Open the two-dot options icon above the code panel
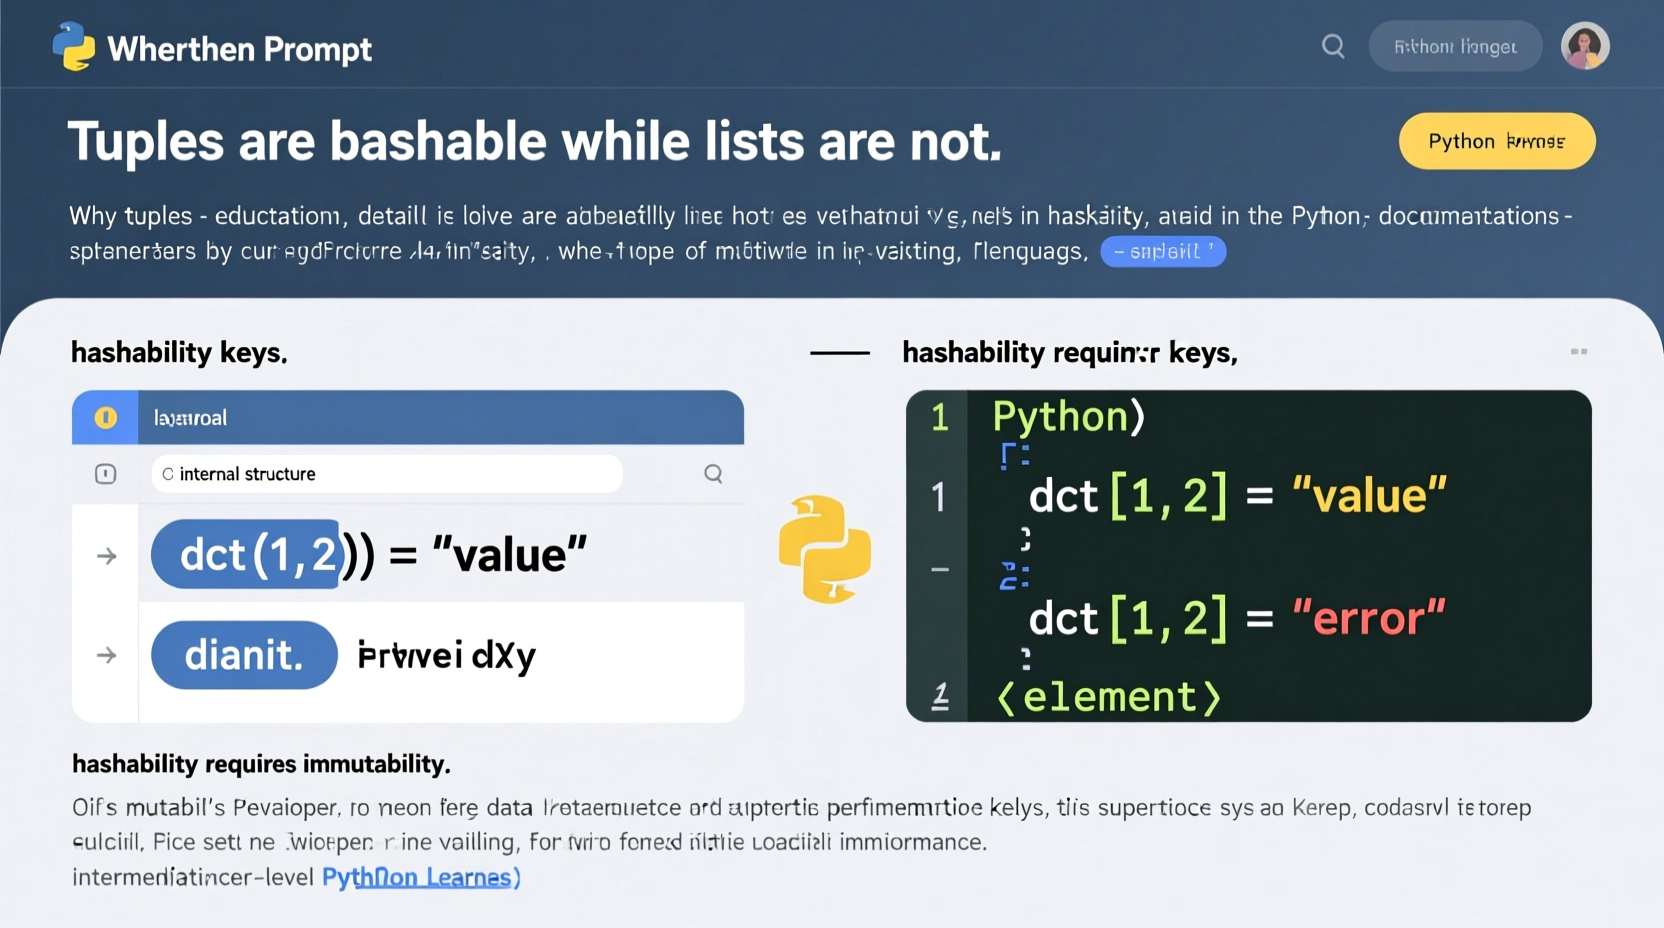The width and height of the screenshot is (1664, 928). [1579, 352]
